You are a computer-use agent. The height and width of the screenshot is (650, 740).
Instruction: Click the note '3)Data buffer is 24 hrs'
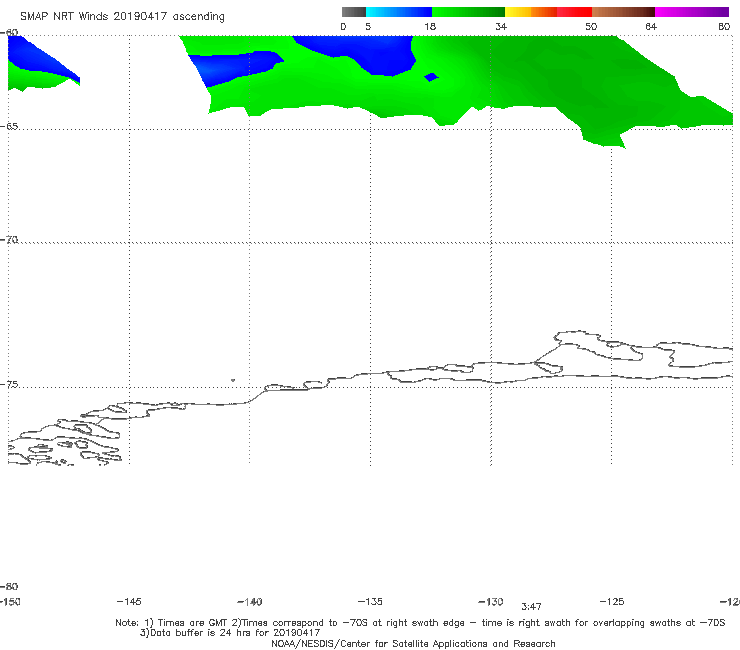(x=230, y=633)
